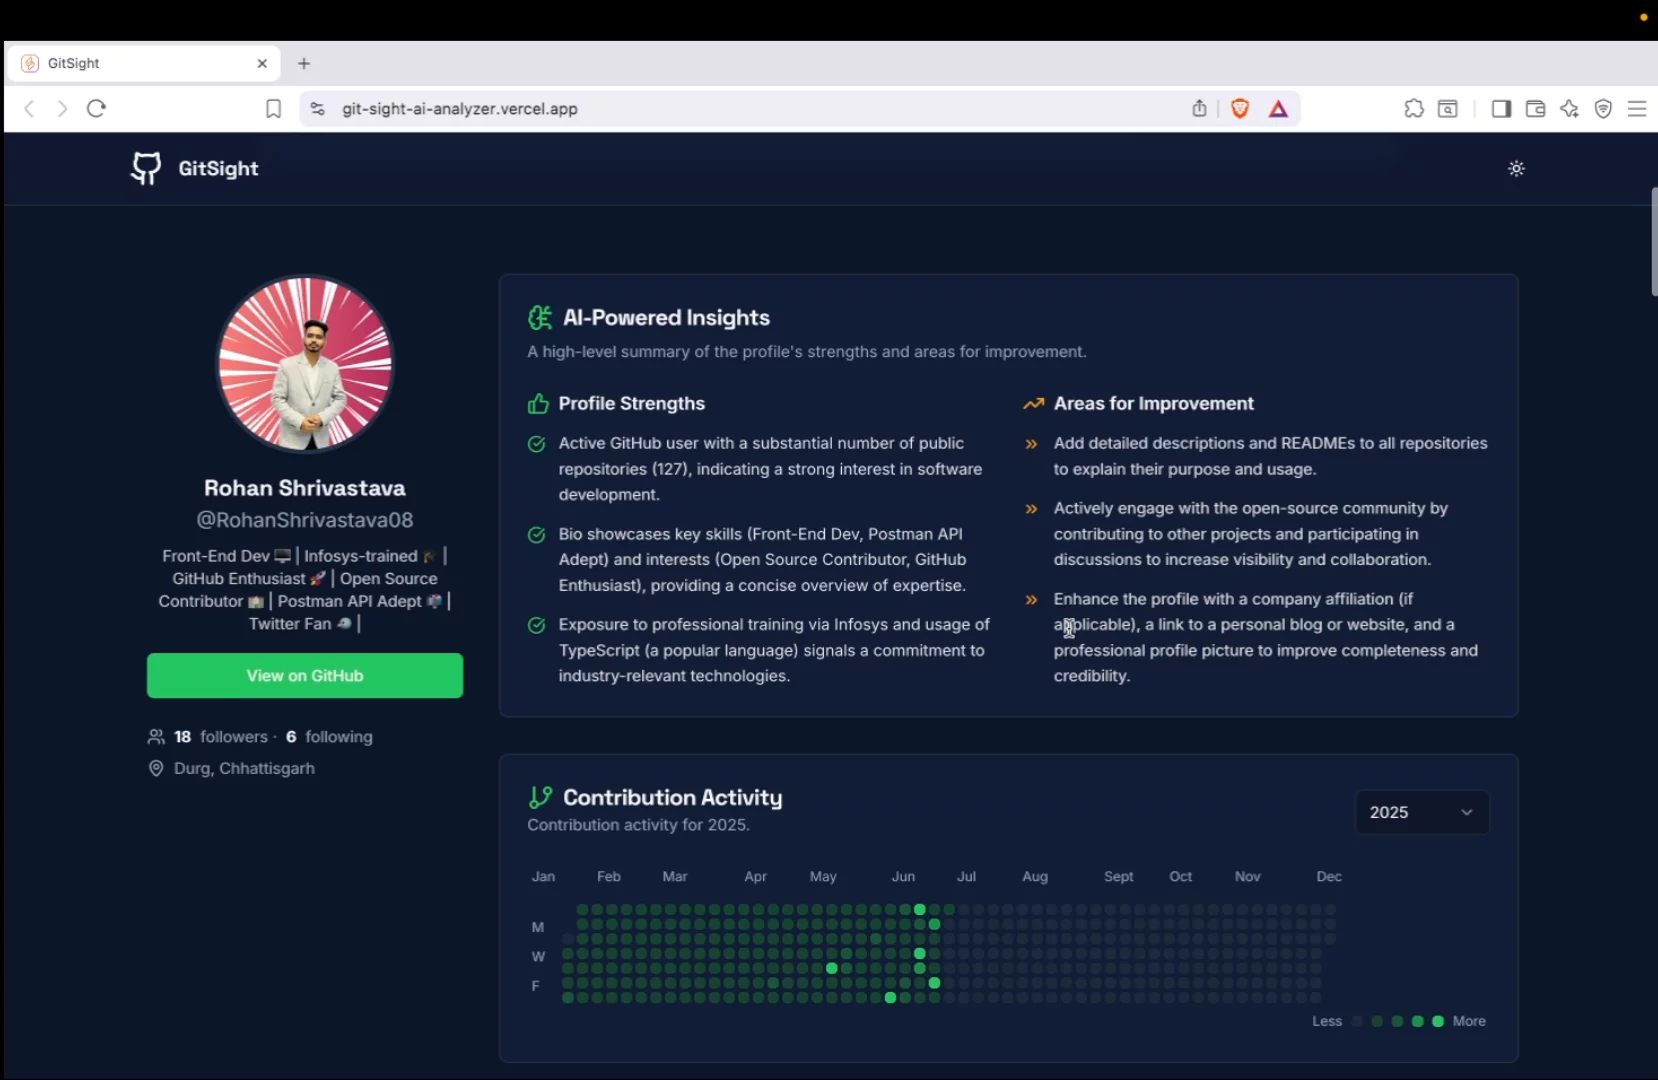Open the browser hamburger menu
This screenshot has width=1658, height=1080.
coord(1638,108)
